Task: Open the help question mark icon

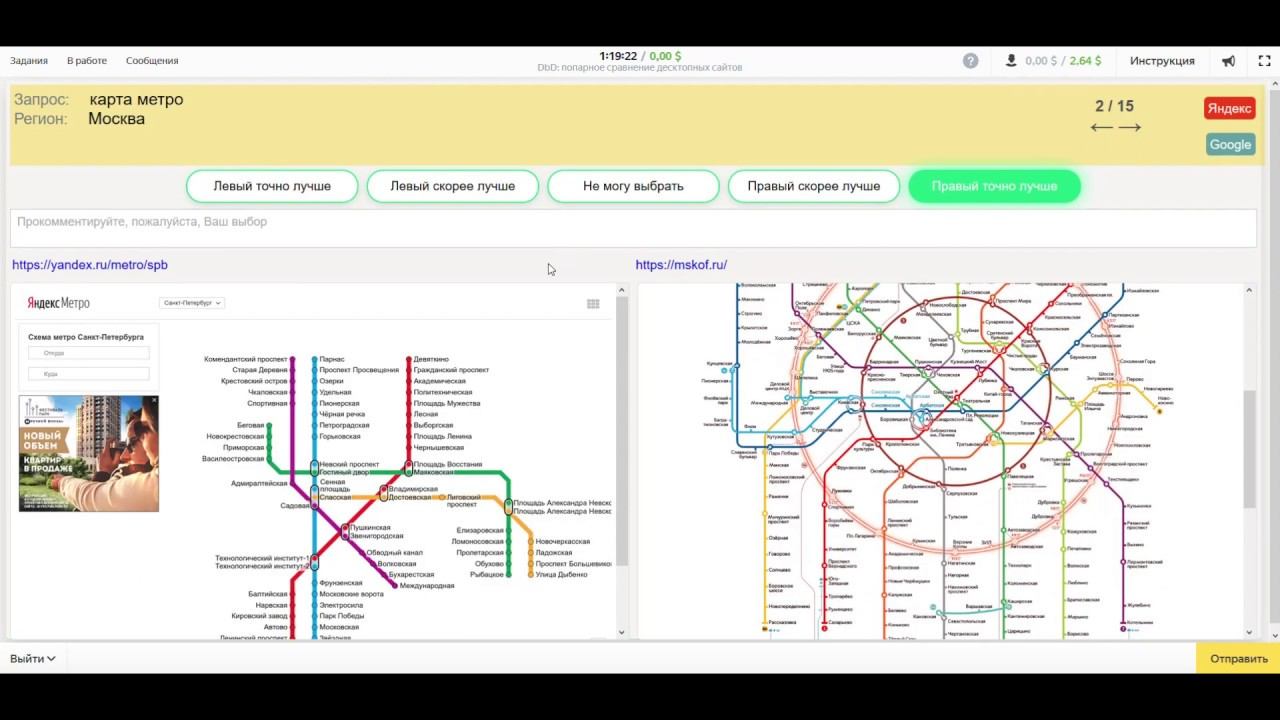Action: pos(970,60)
